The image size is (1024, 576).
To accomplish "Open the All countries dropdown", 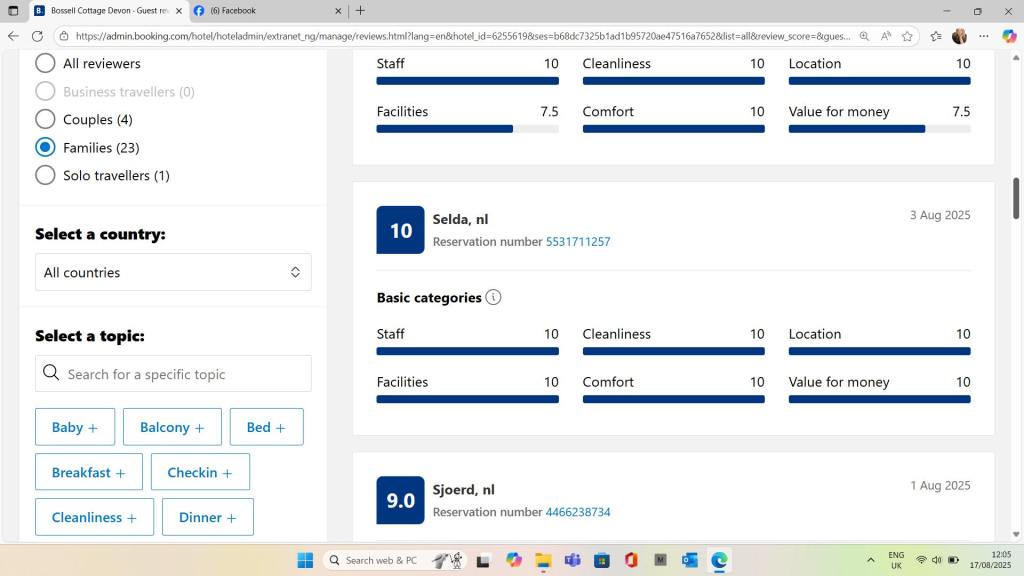I will (x=173, y=272).
